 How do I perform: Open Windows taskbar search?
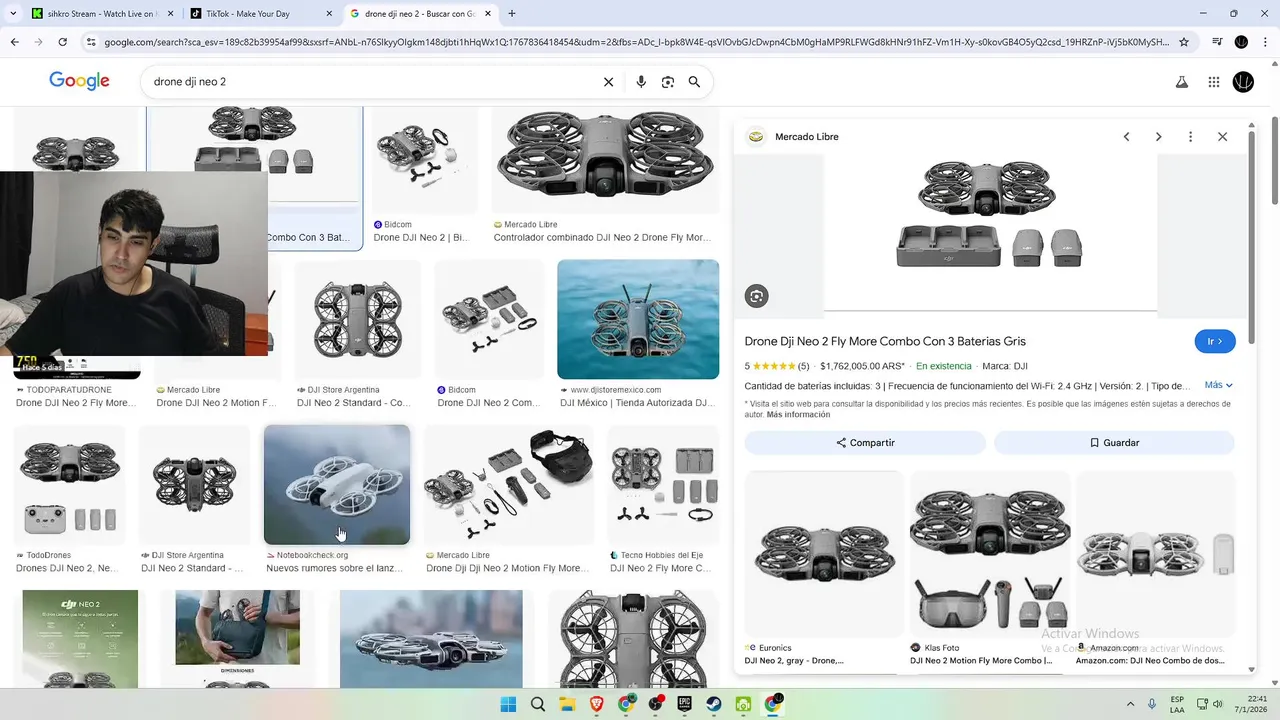click(538, 704)
